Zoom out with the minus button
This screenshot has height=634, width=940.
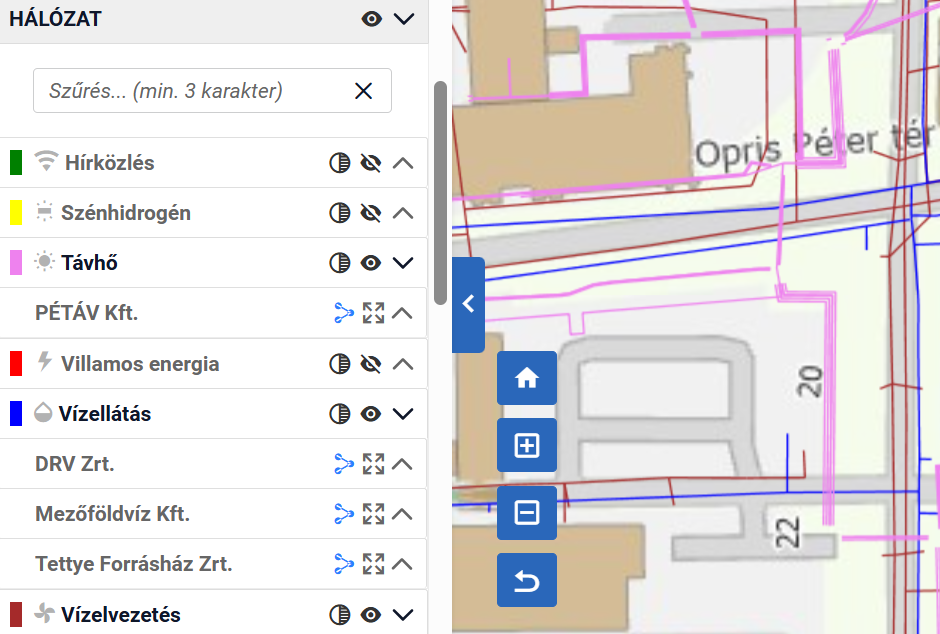tap(526, 513)
